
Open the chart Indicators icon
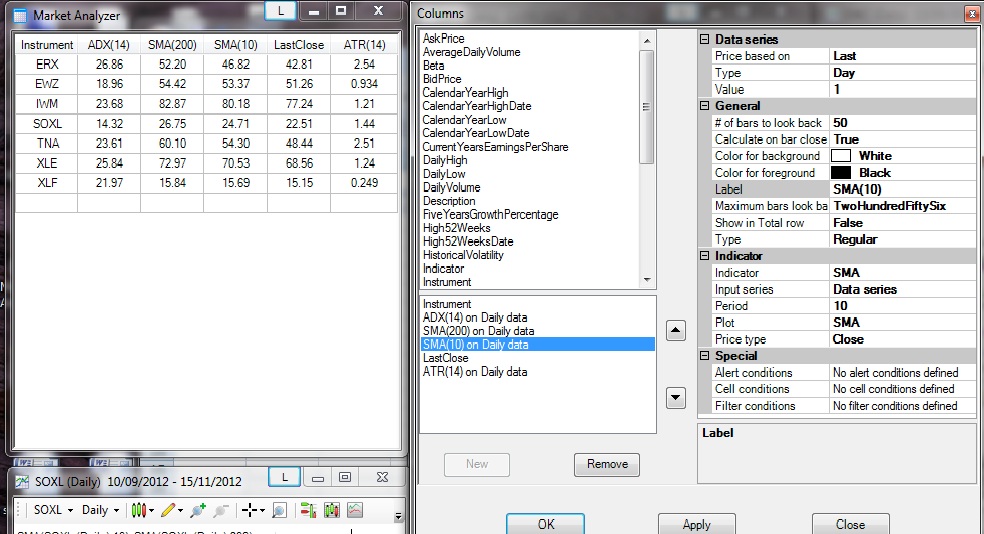point(355,510)
